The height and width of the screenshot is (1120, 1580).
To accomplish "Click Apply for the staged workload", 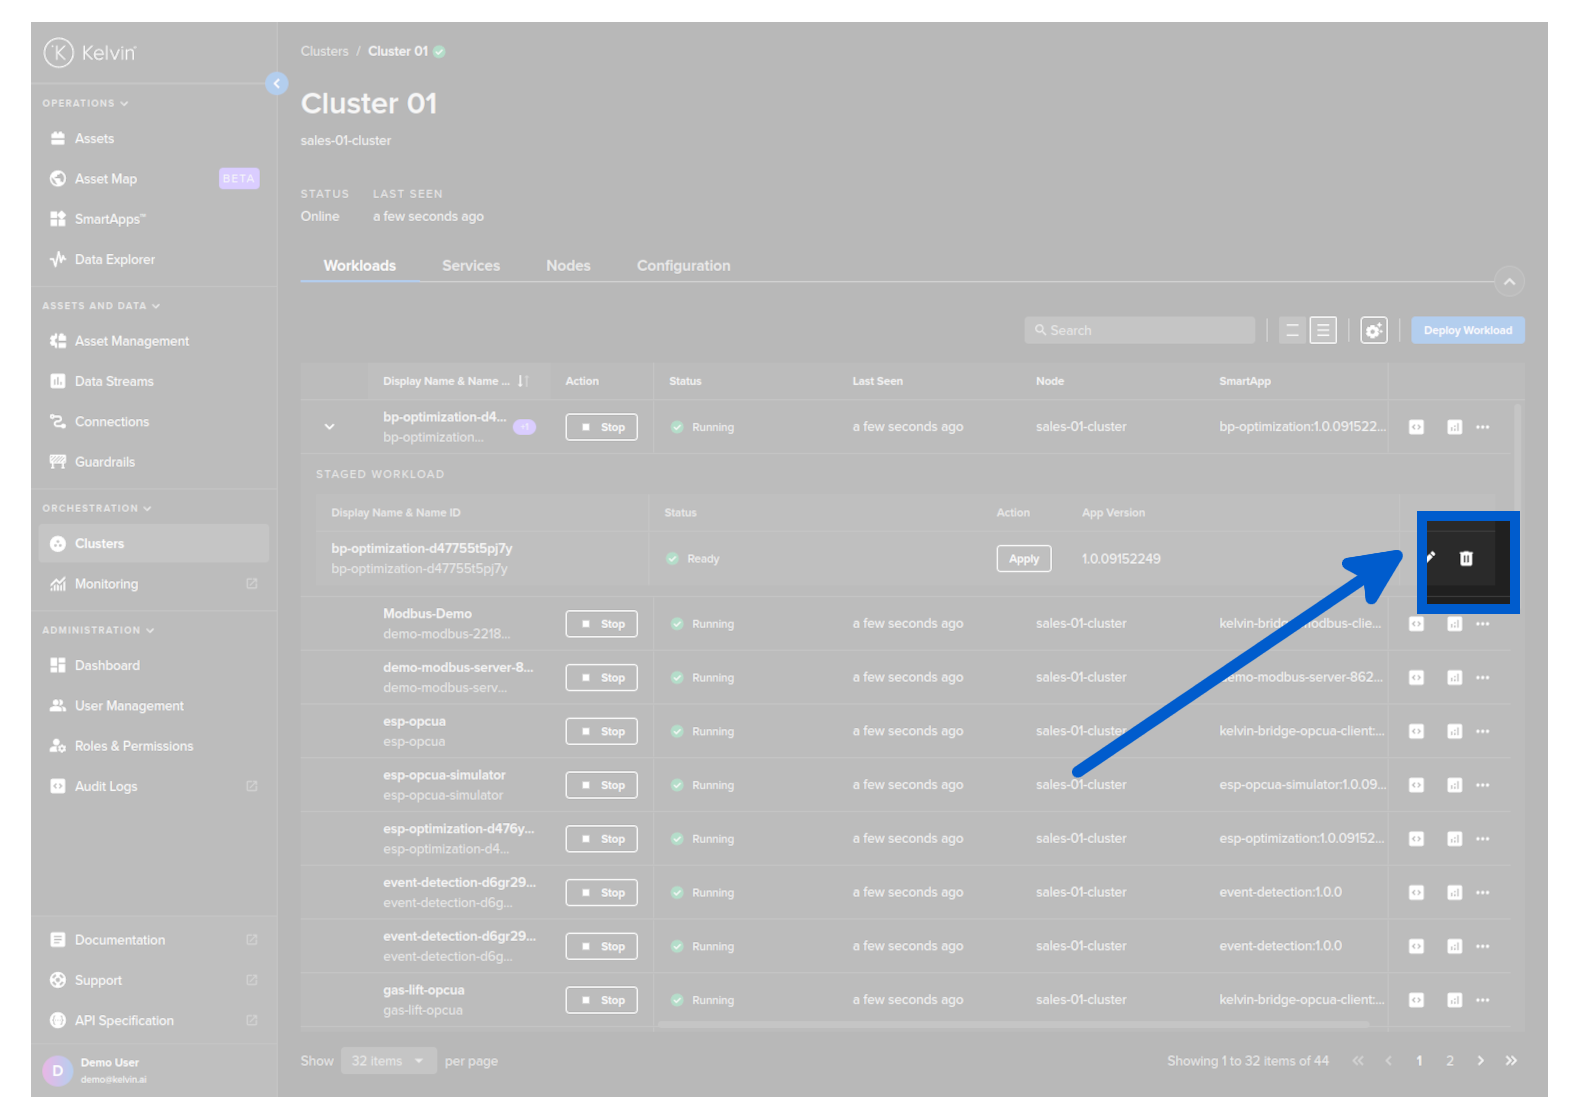I will coord(1023,559).
